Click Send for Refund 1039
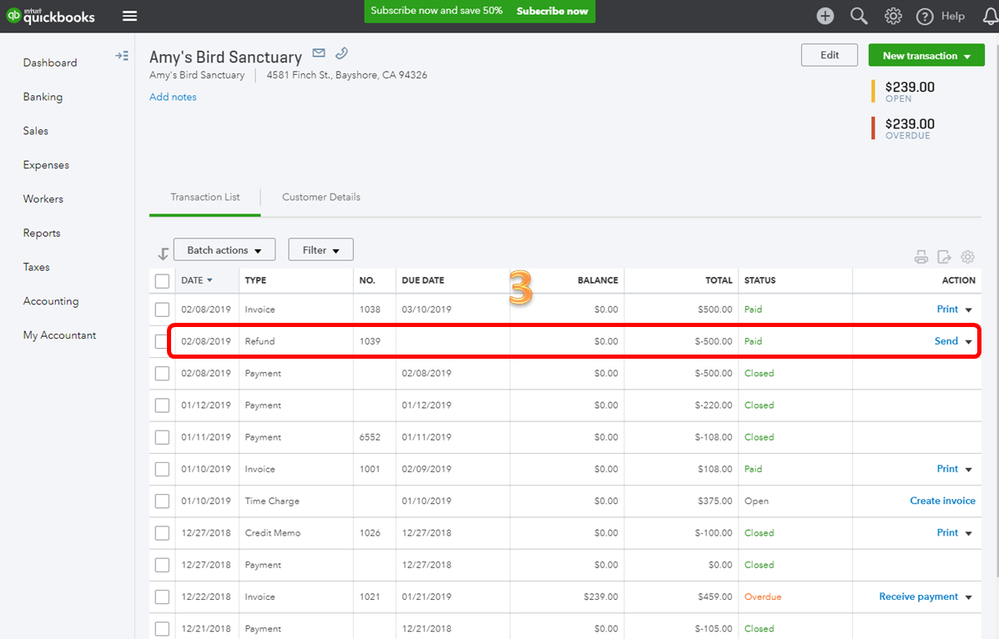 (946, 341)
